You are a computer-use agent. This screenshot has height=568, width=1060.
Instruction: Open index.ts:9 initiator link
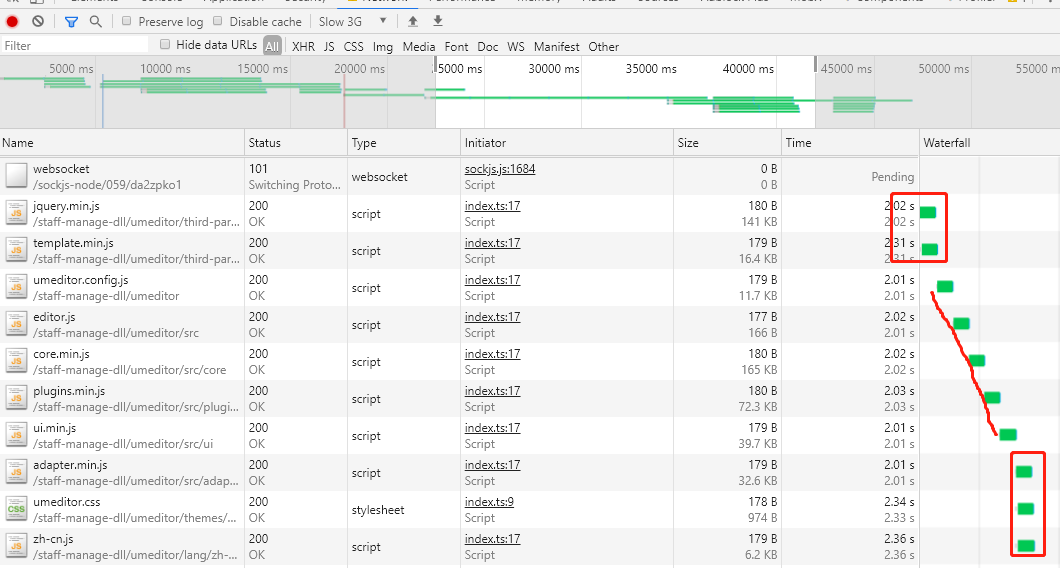489,502
